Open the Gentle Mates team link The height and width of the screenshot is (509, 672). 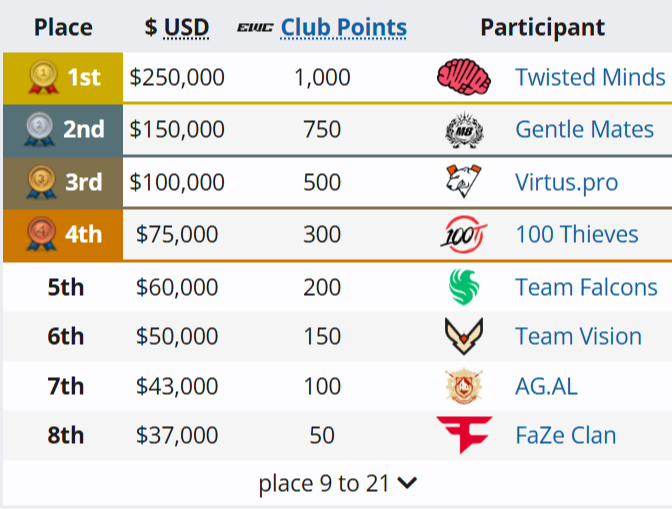pos(585,130)
